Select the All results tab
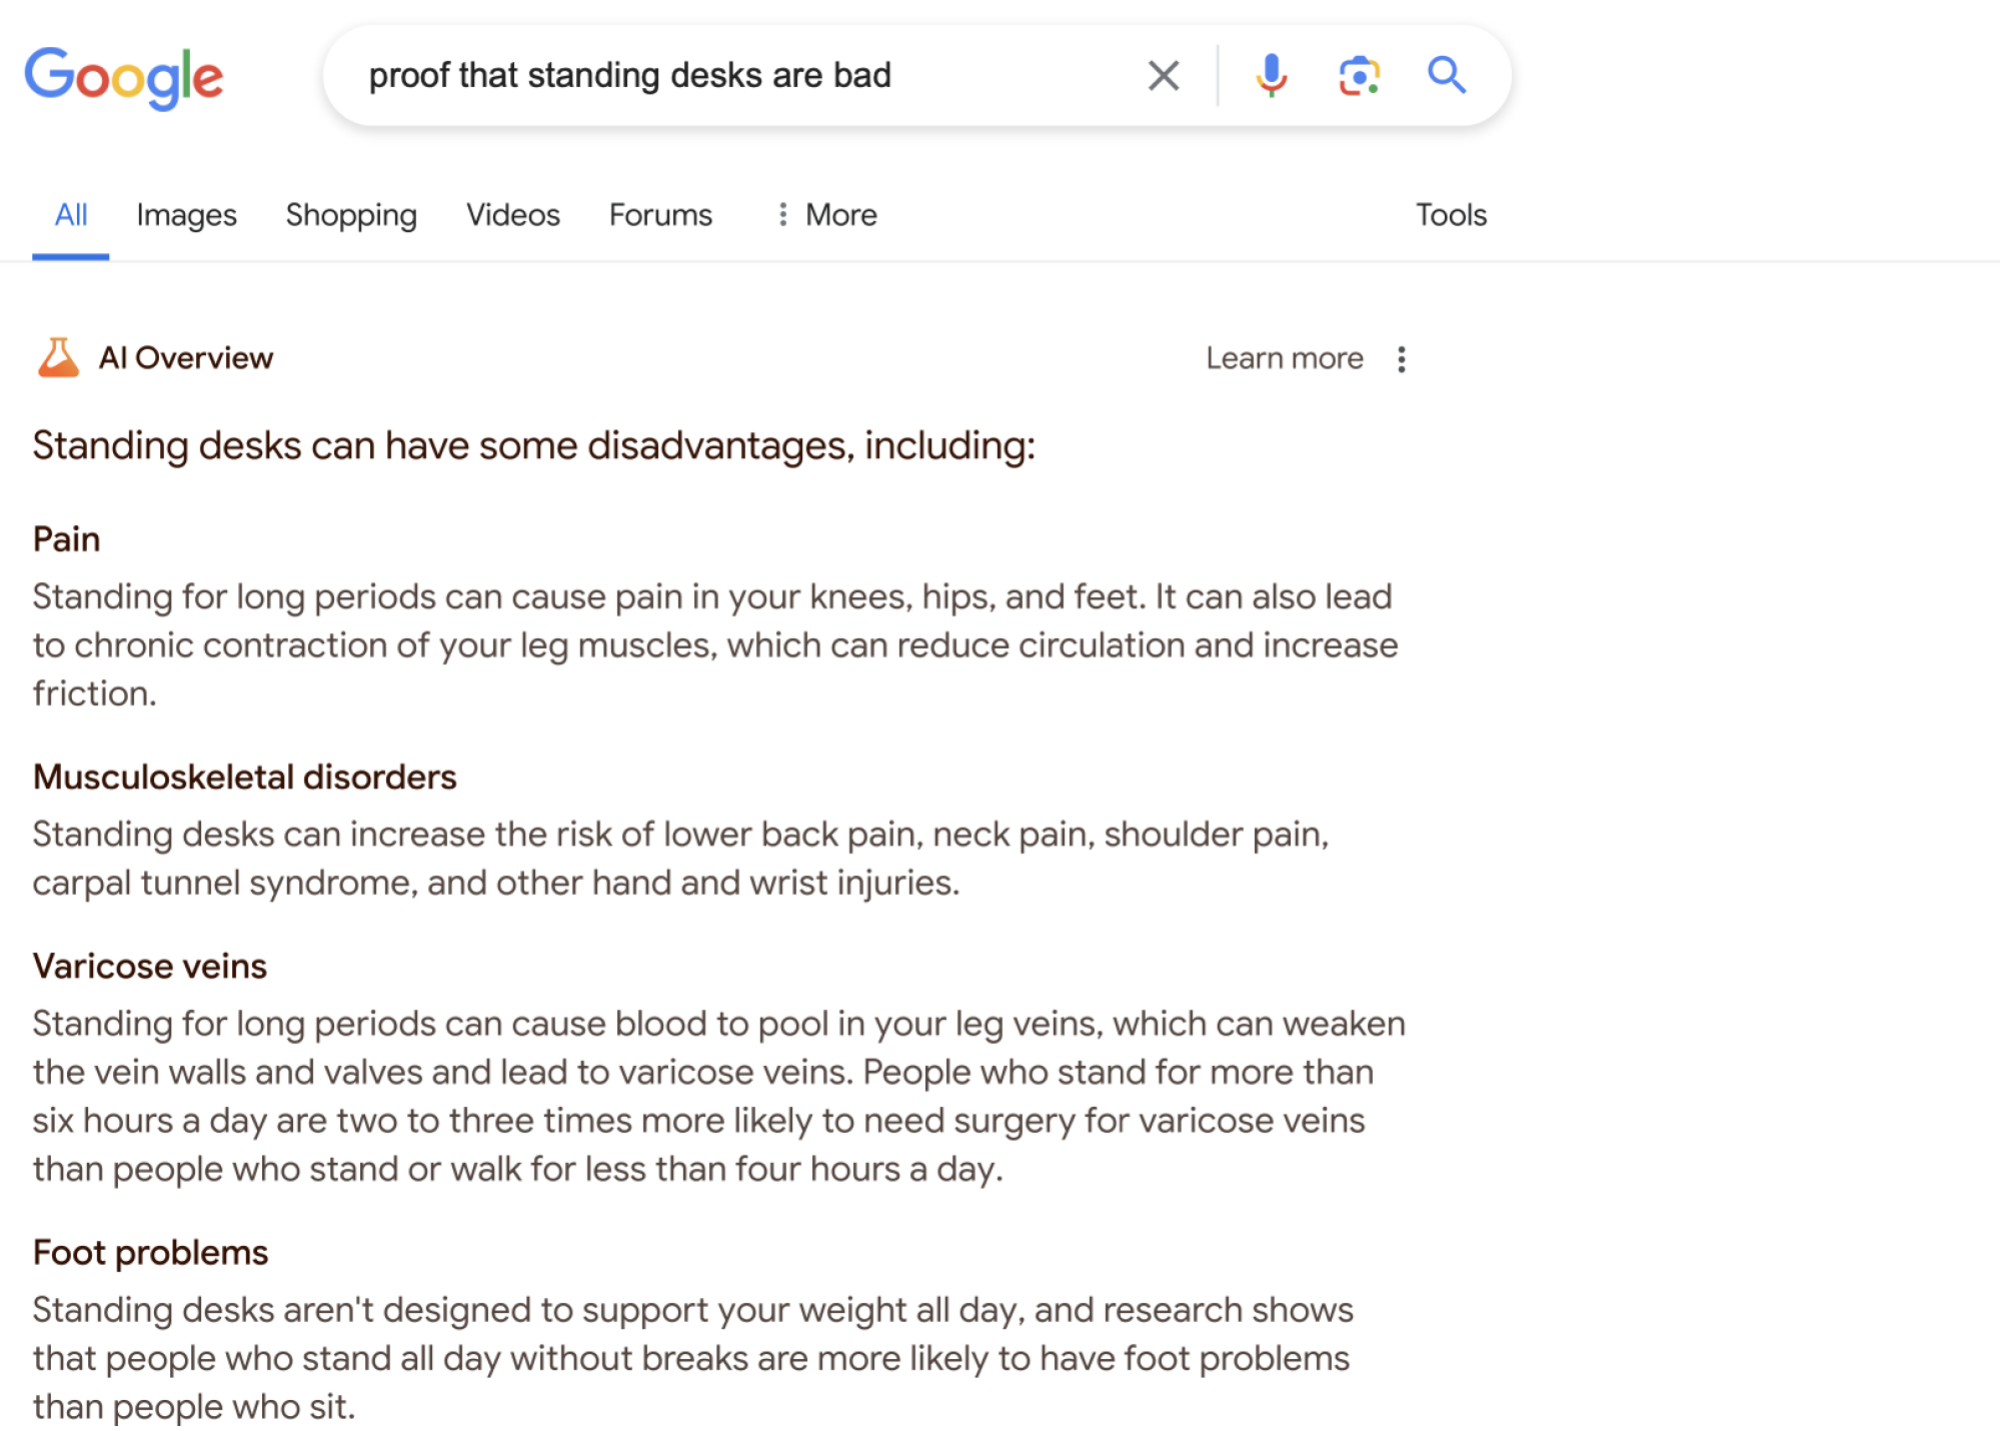Image resolution: width=2000 pixels, height=1431 pixels. pyautogui.click(x=69, y=214)
